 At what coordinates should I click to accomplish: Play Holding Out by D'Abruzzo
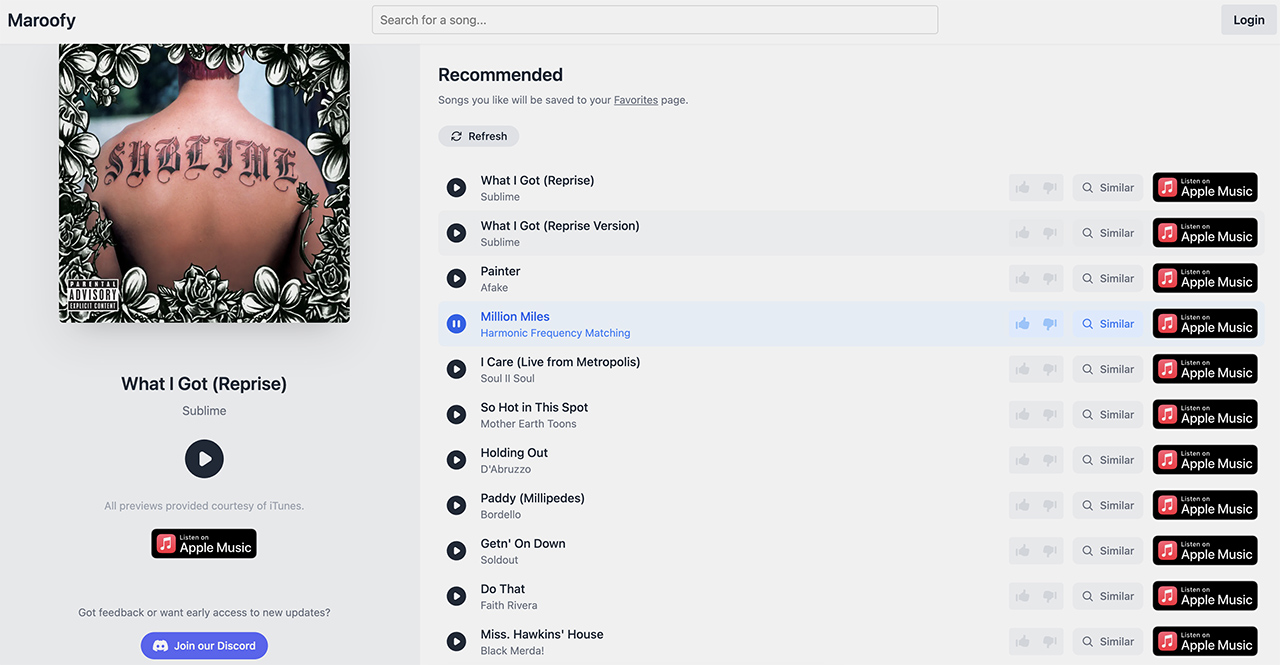click(x=456, y=460)
